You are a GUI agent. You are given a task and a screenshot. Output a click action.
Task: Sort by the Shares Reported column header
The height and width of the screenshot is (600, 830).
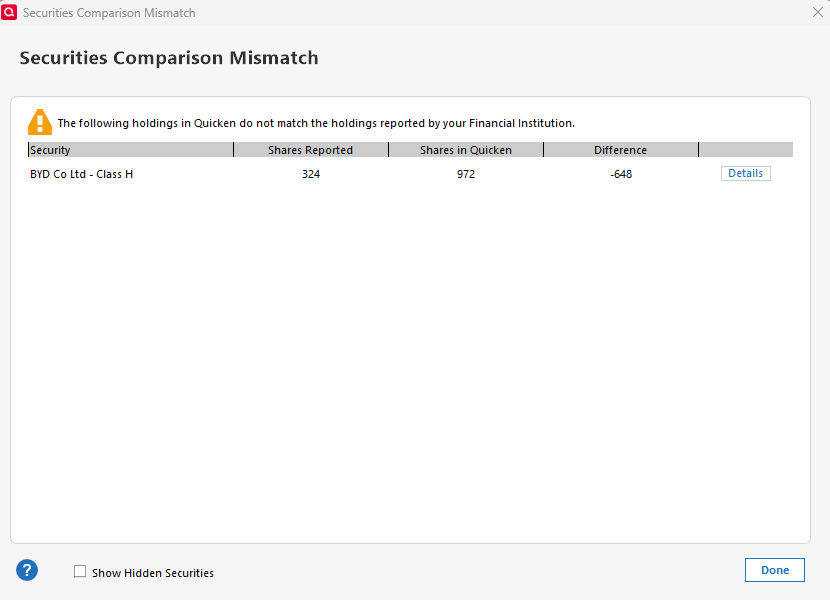(311, 150)
